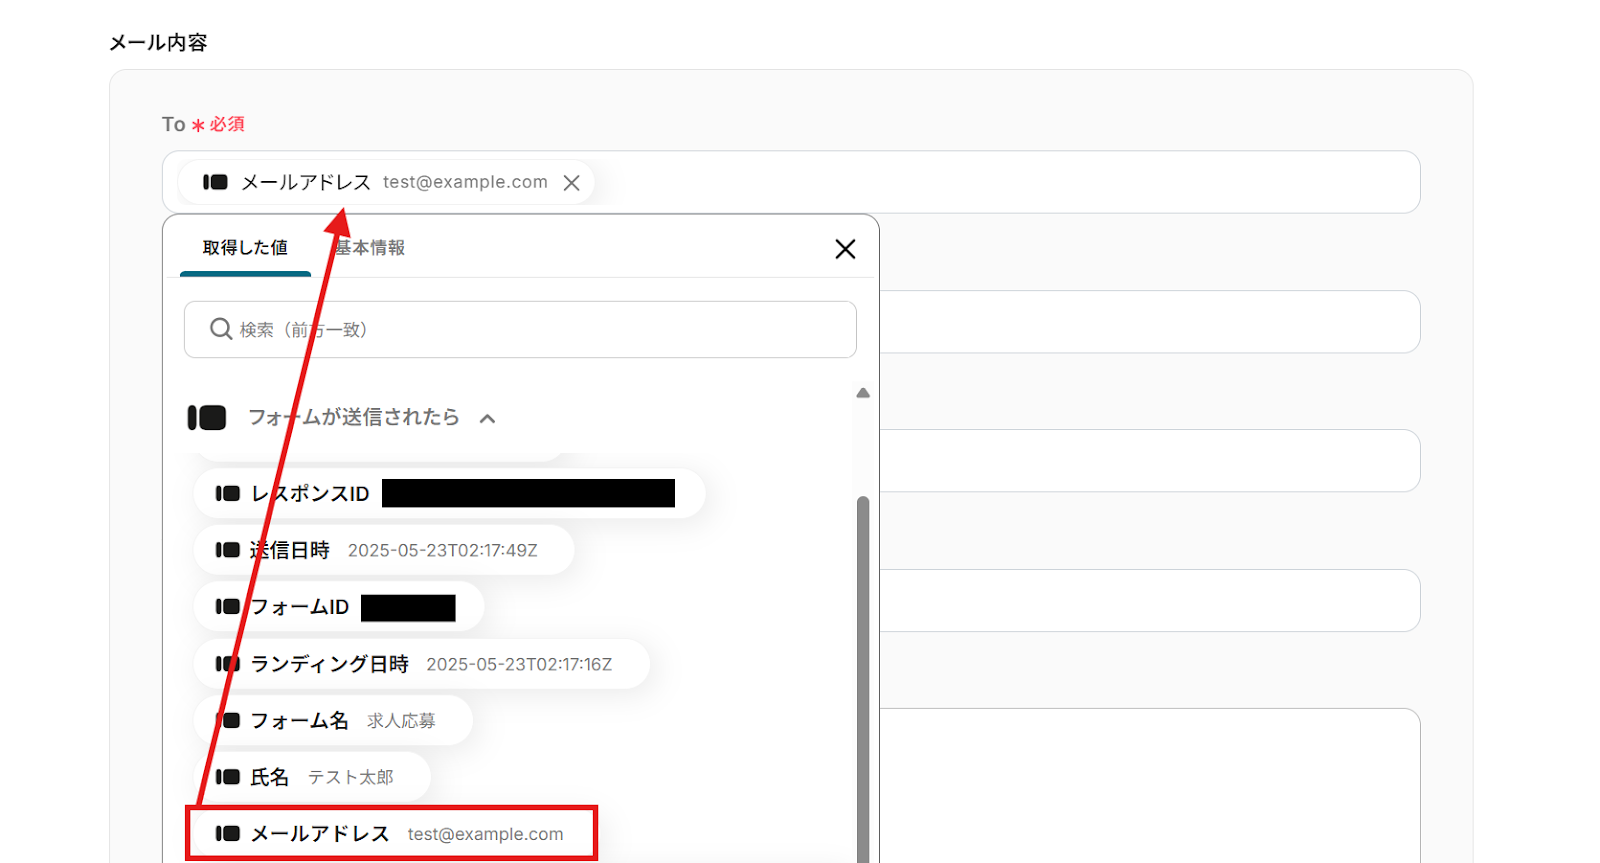Select the ランディング日時 value

pos(421,664)
